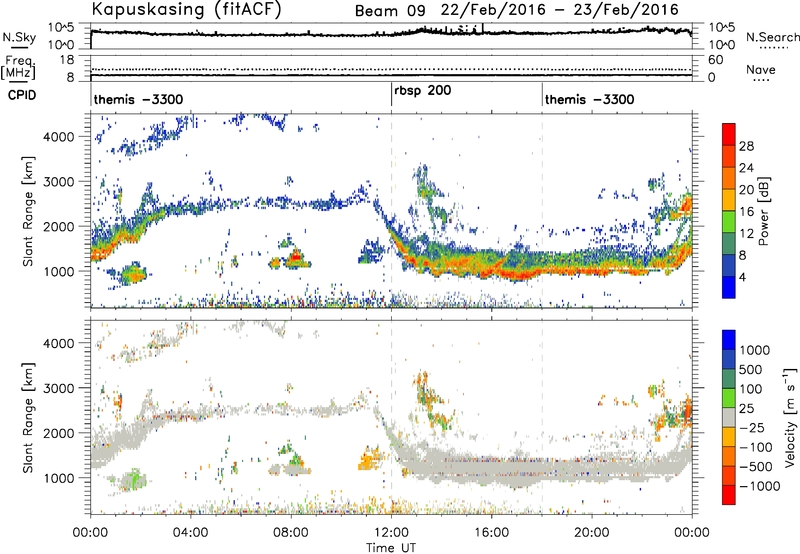Click the '20:00' time tick label
800x554 pixels.
pos(592,533)
